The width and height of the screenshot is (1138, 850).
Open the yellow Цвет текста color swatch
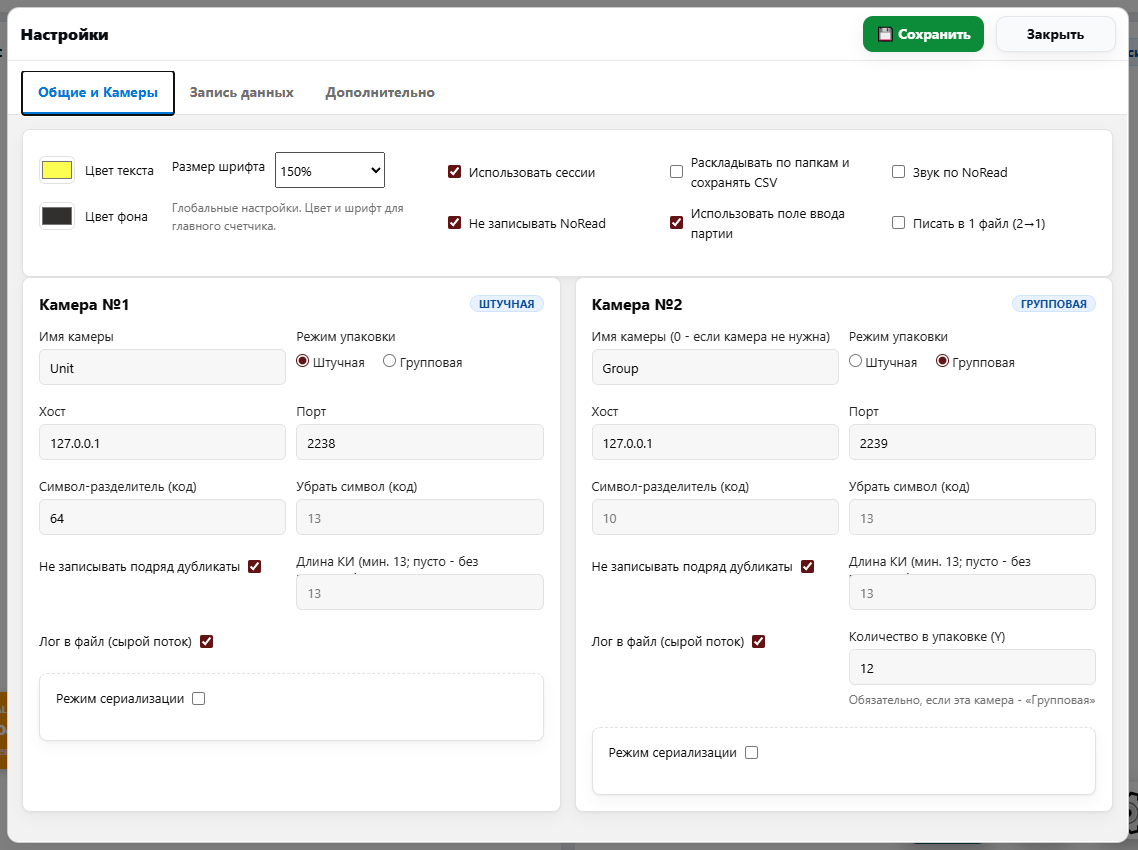(57, 170)
